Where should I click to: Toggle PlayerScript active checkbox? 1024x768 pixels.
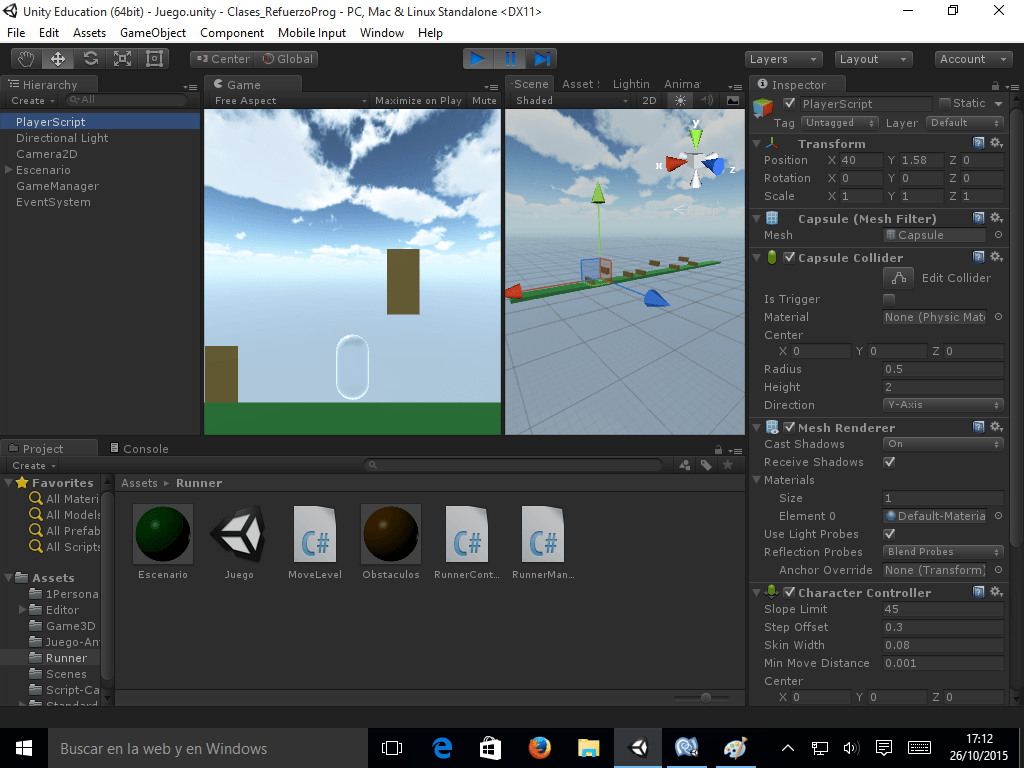pyautogui.click(x=789, y=103)
